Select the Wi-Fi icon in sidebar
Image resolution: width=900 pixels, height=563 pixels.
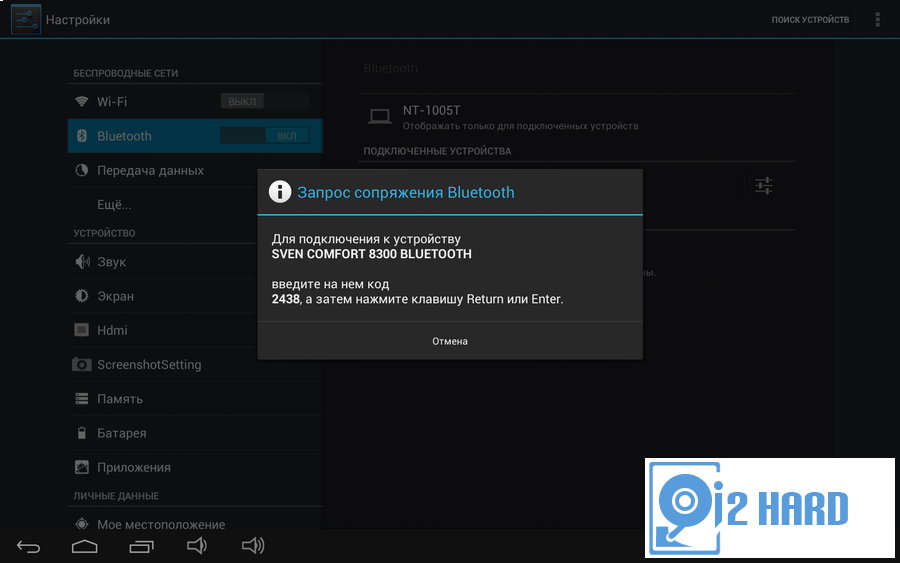click(x=82, y=102)
